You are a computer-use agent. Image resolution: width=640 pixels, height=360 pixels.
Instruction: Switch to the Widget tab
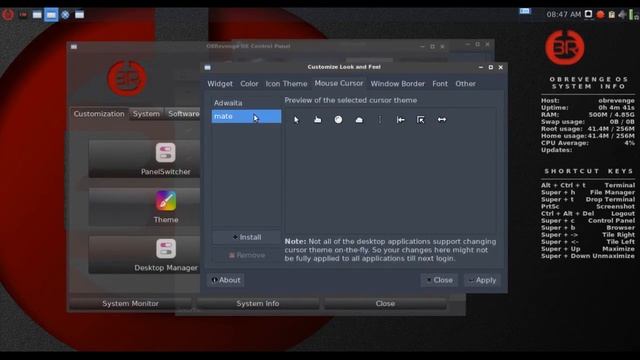[x=220, y=84]
